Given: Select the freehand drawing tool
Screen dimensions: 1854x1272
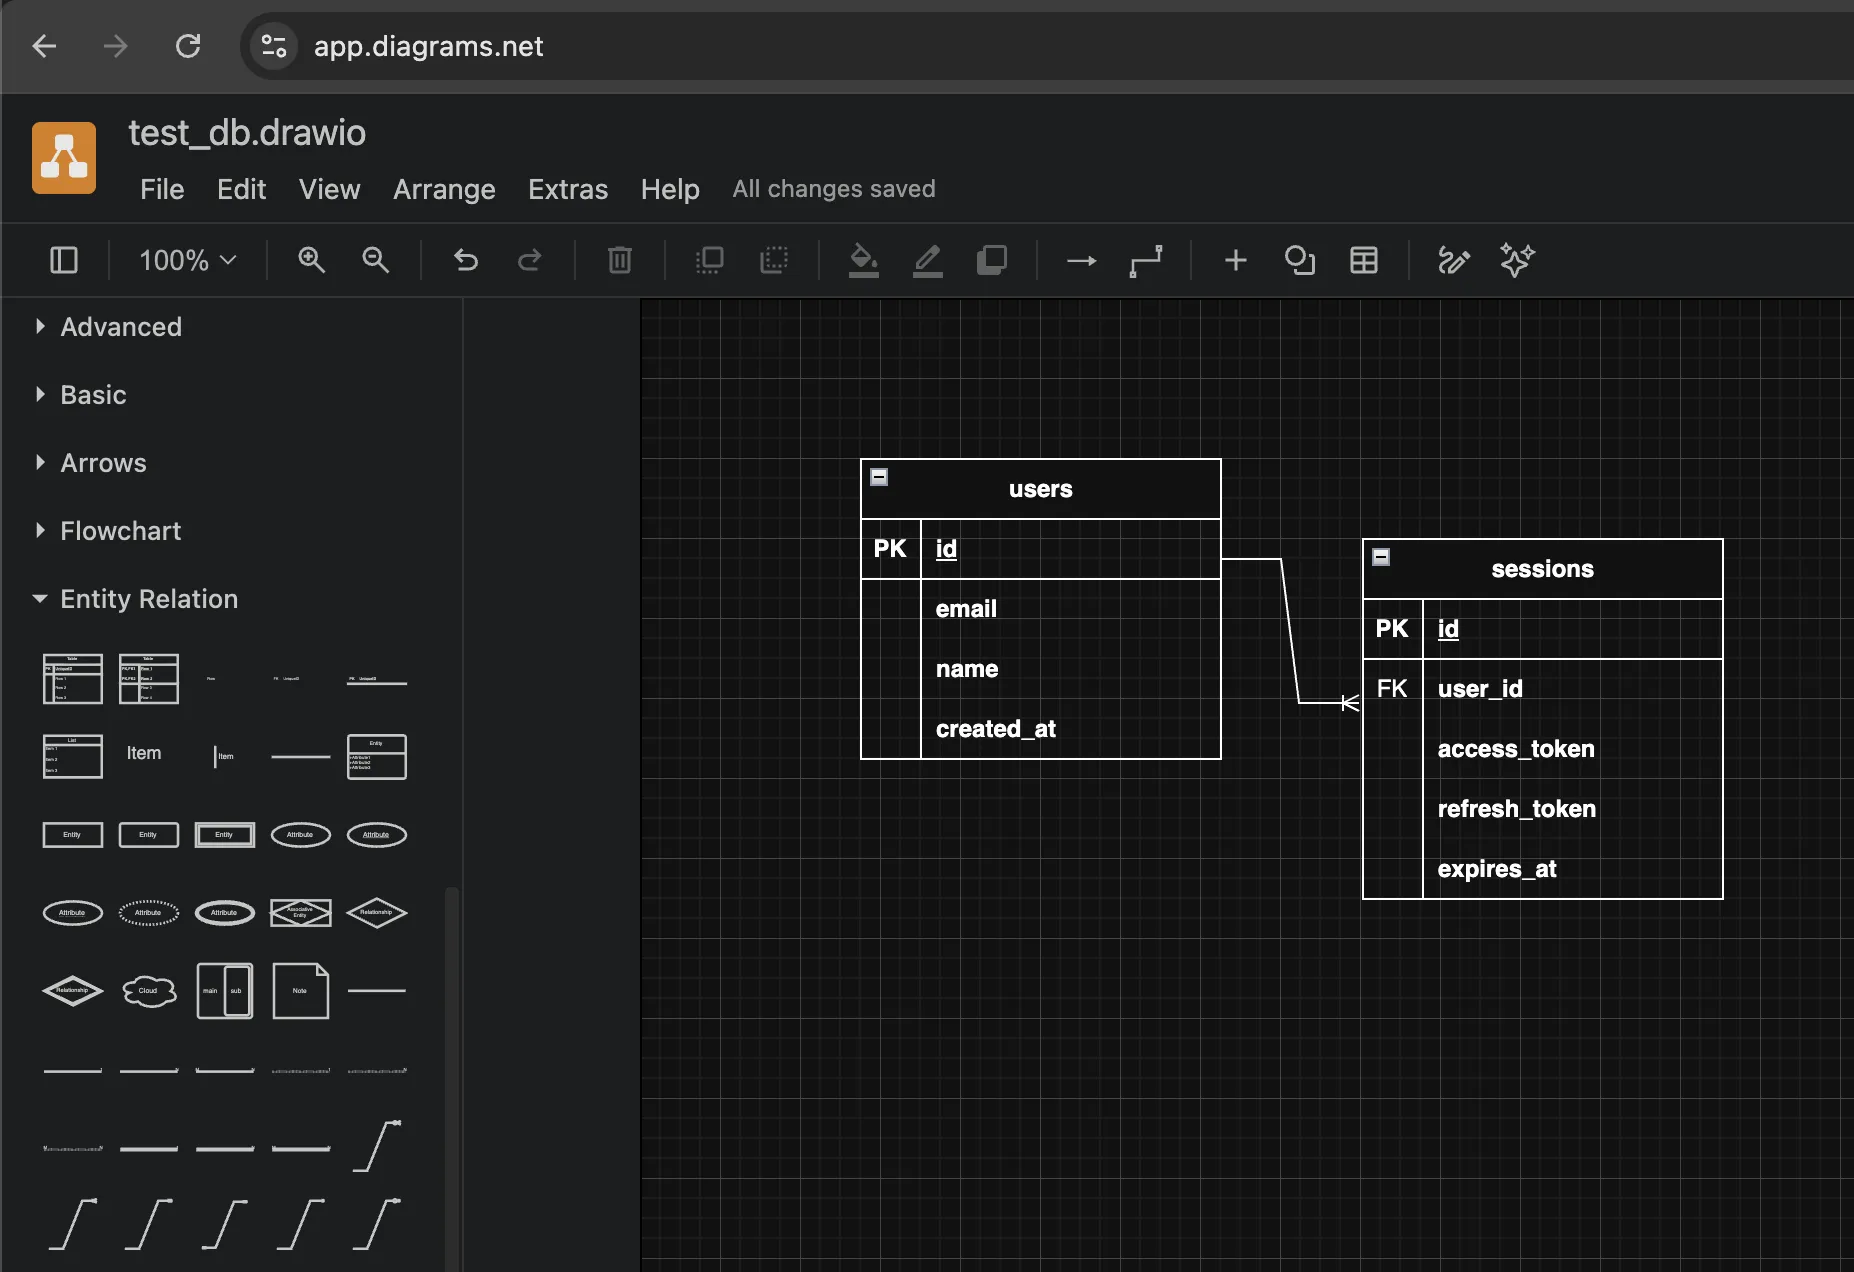Looking at the screenshot, I should pyautogui.click(x=1454, y=260).
